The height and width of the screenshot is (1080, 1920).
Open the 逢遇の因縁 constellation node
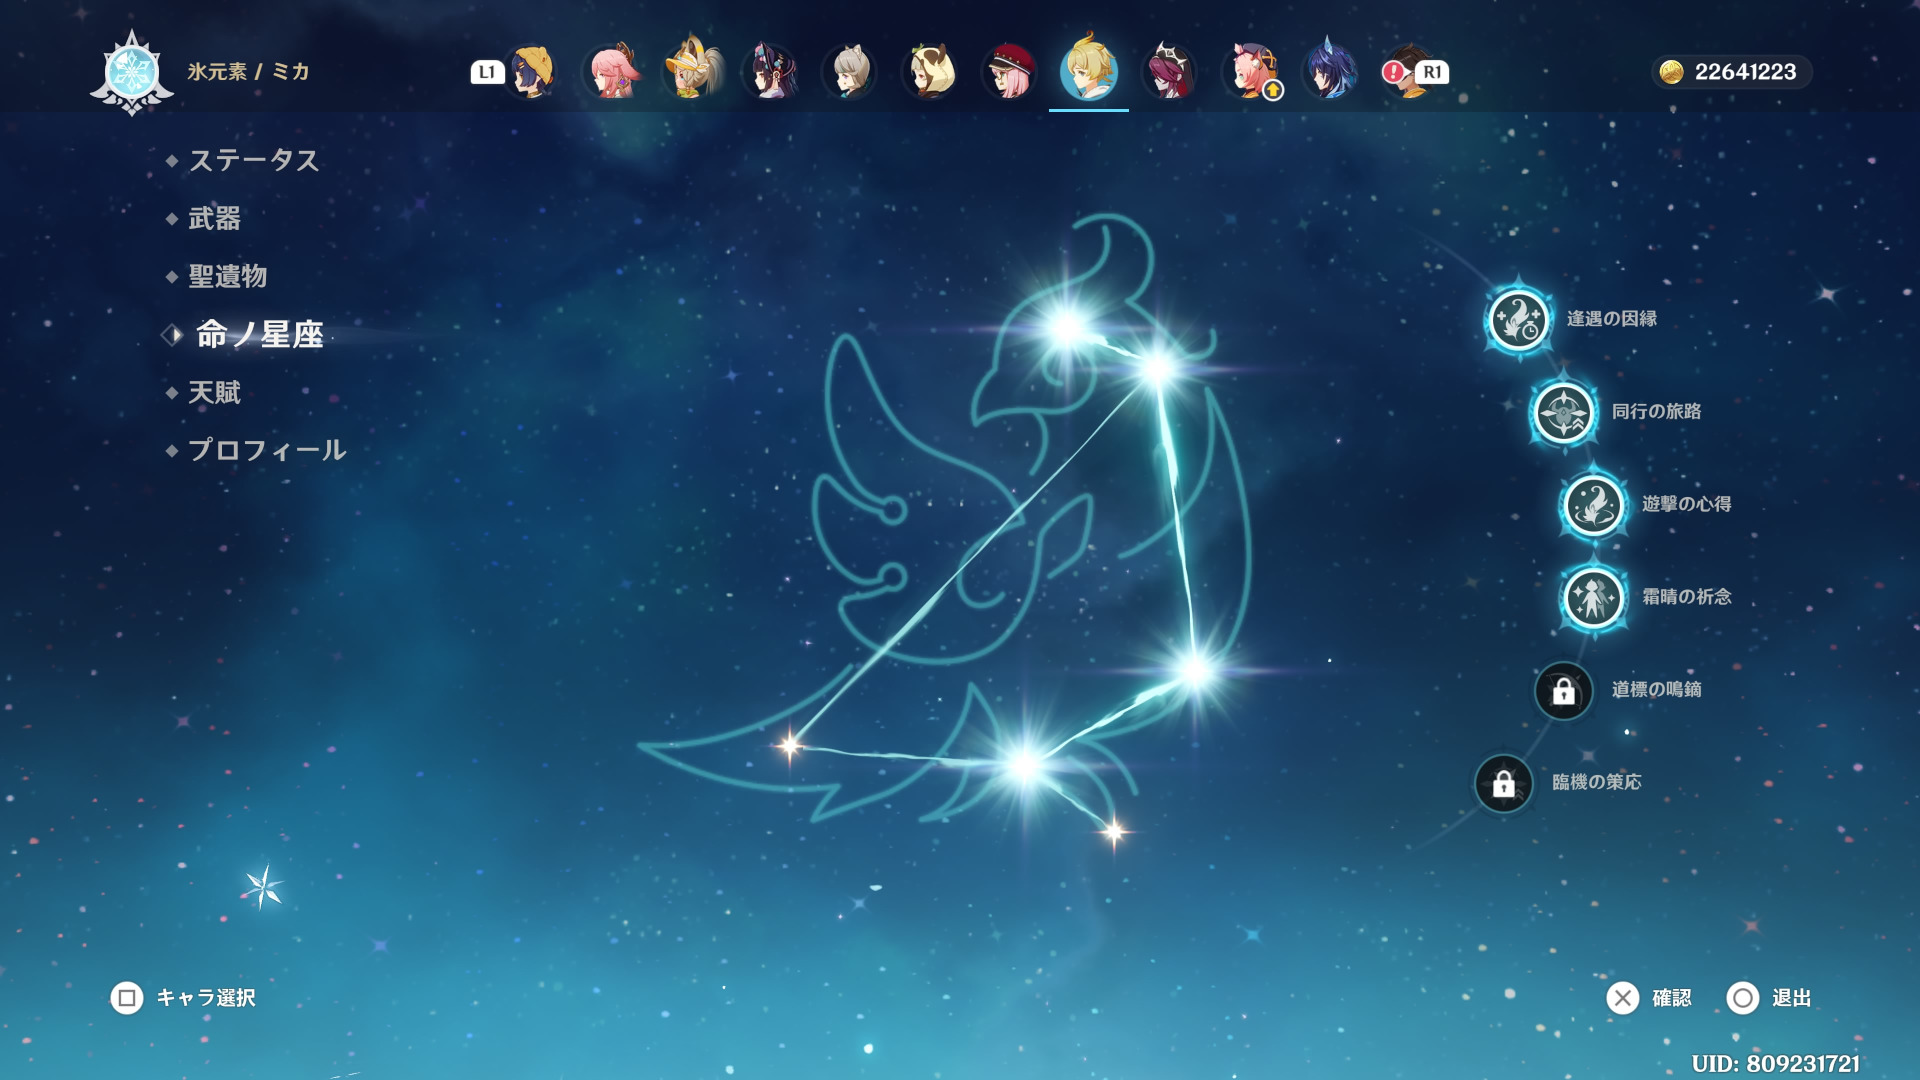pyautogui.click(x=1518, y=319)
